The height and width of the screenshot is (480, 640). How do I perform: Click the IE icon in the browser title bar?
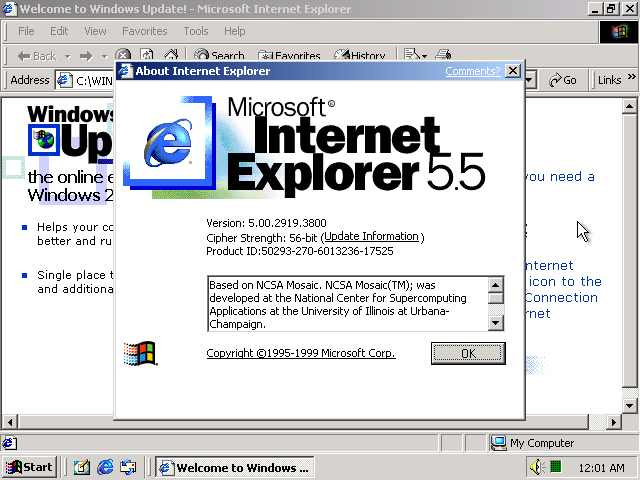(x=9, y=9)
